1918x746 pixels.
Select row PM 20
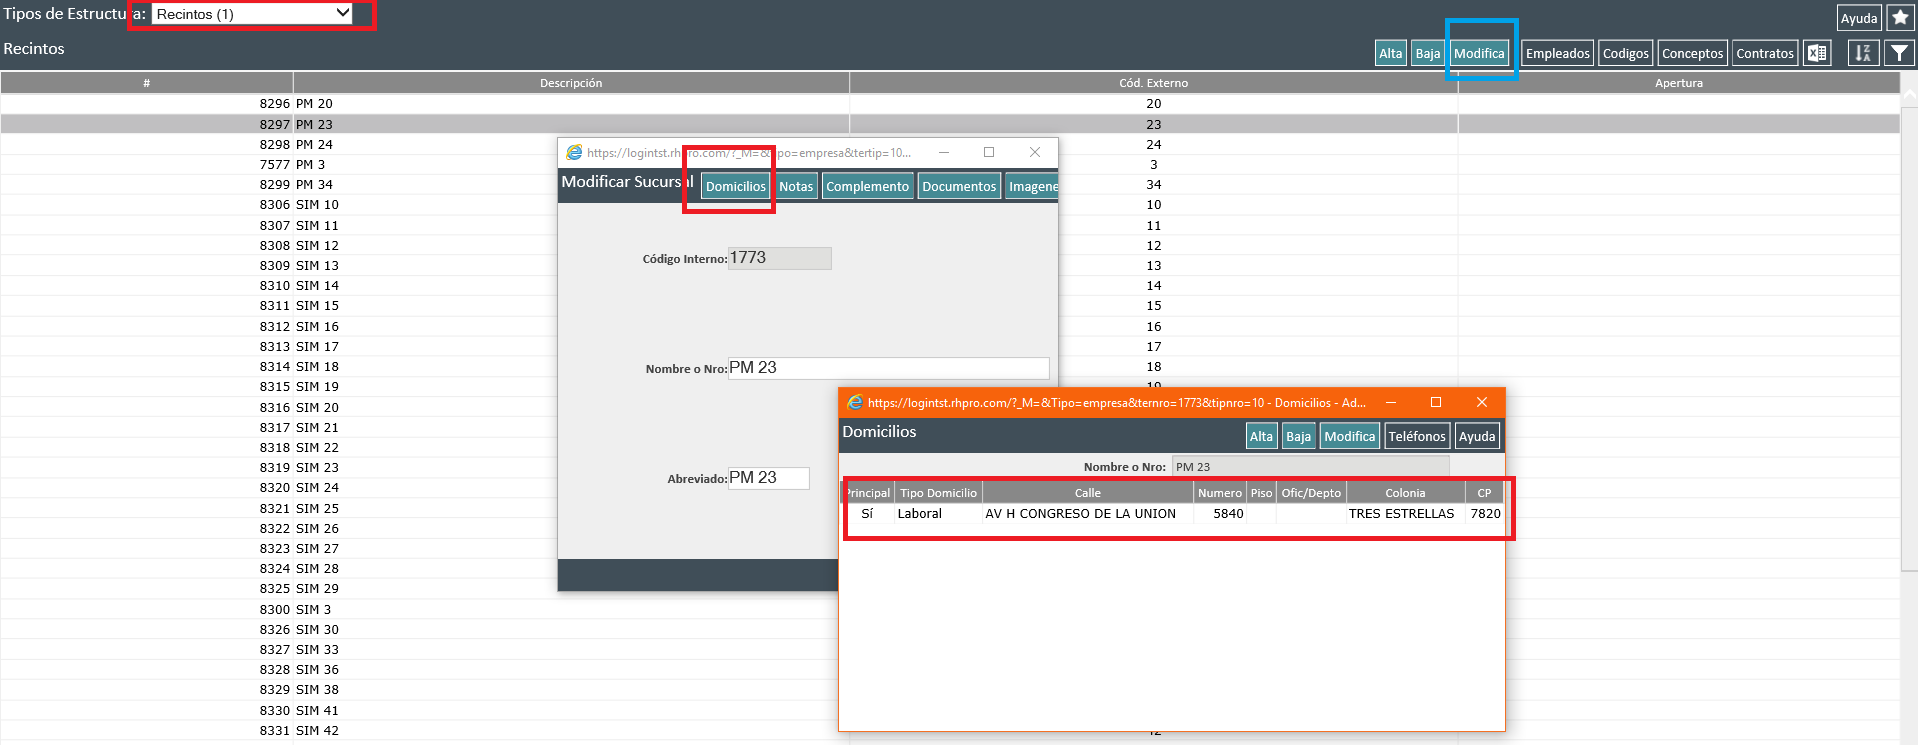click(x=950, y=104)
